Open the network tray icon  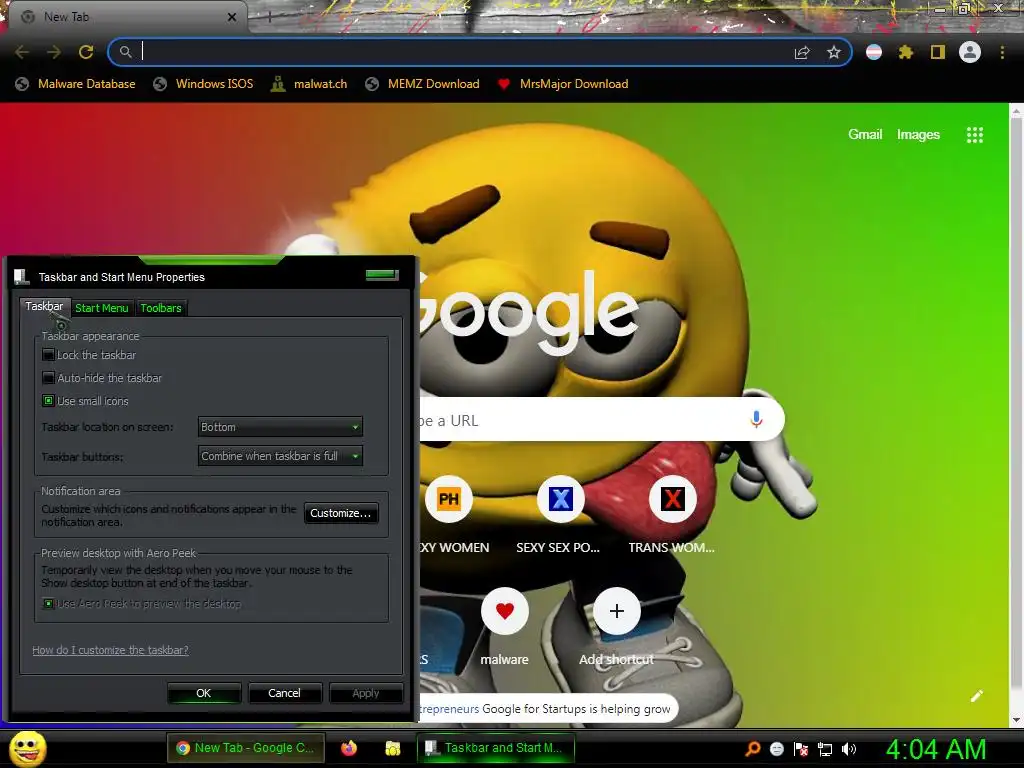tap(825, 749)
